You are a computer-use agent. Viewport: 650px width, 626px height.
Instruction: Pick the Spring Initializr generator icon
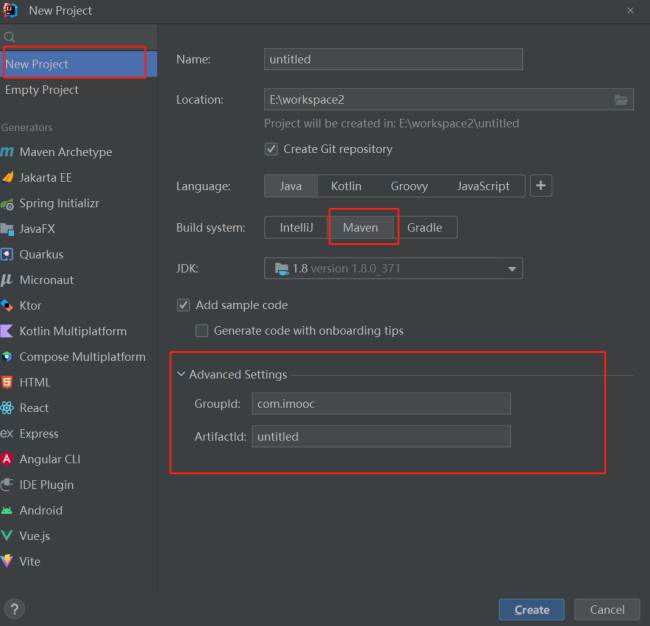click(x=8, y=203)
